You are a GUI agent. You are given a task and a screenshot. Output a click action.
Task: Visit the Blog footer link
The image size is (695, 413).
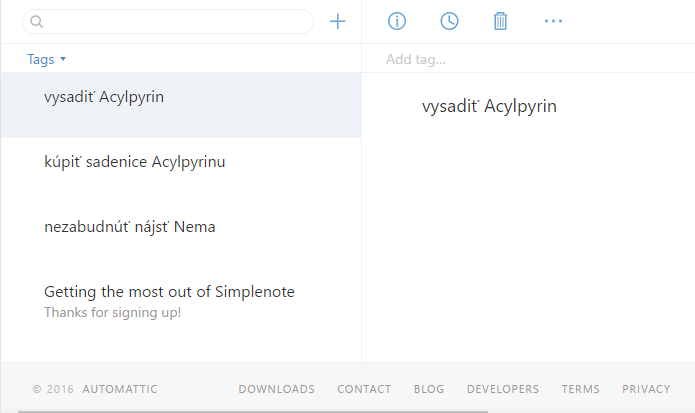[x=429, y=389]
